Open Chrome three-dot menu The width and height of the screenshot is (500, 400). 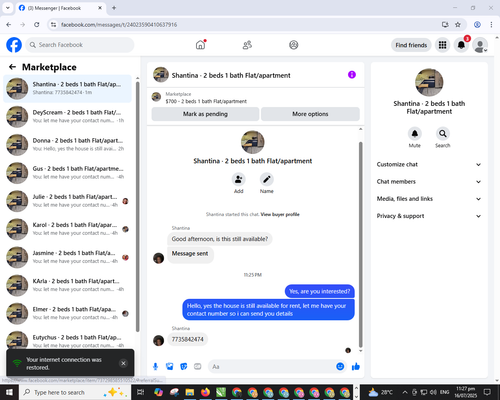tap(491, 25)
